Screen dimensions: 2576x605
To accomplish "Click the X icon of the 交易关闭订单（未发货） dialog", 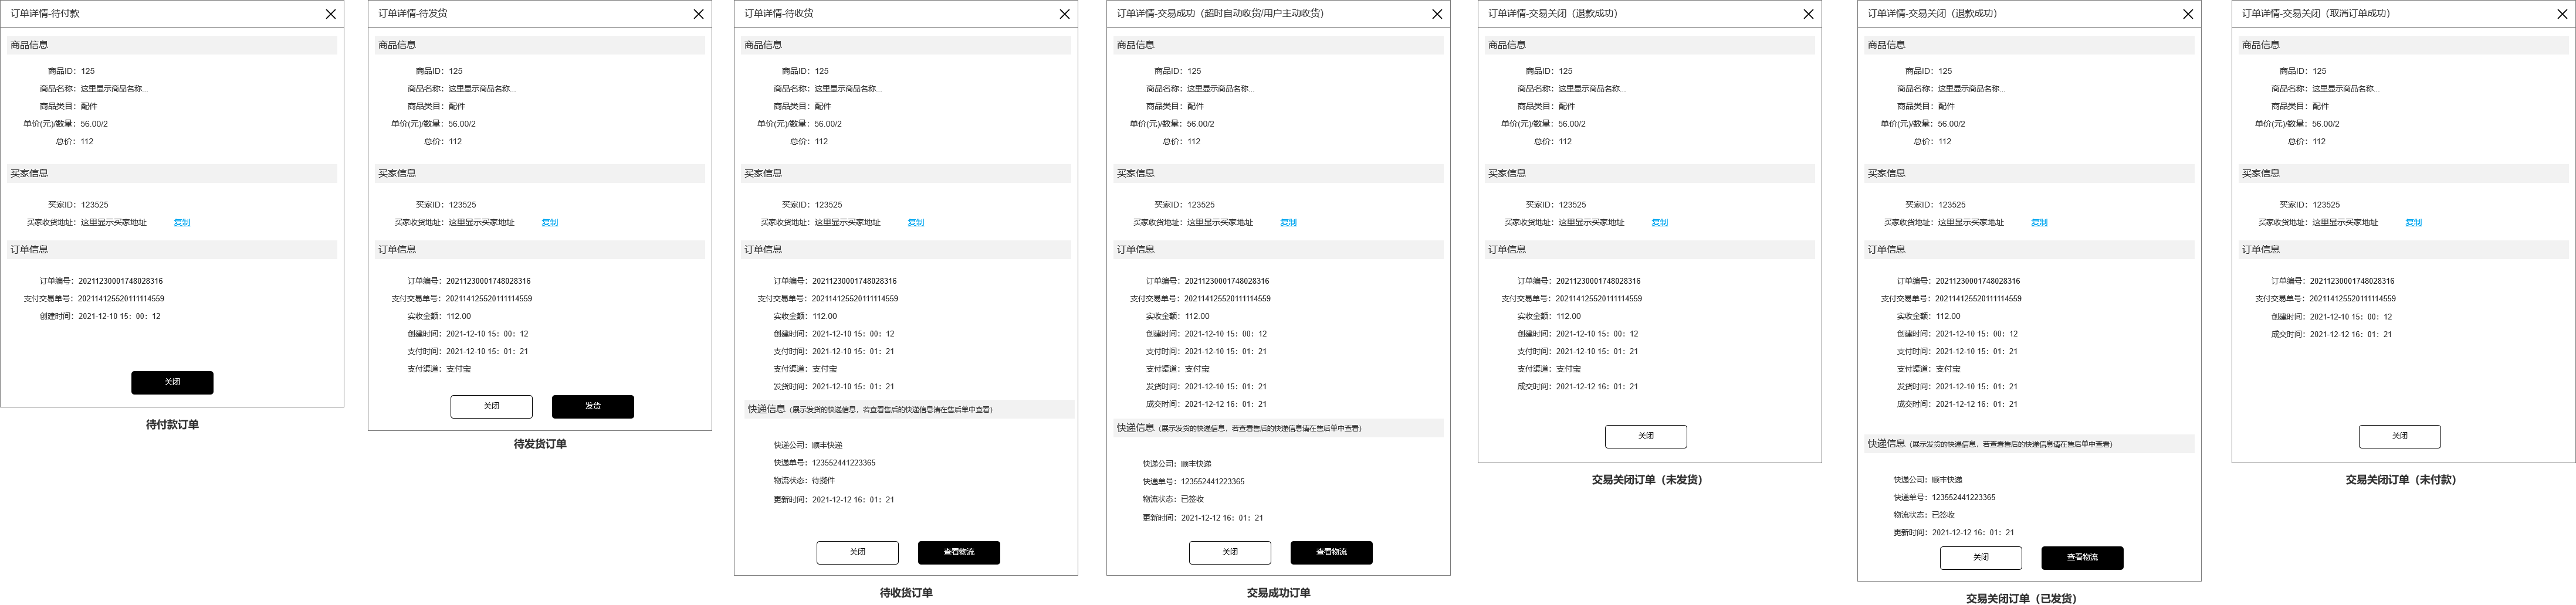I will click(x=1808, y=14).
